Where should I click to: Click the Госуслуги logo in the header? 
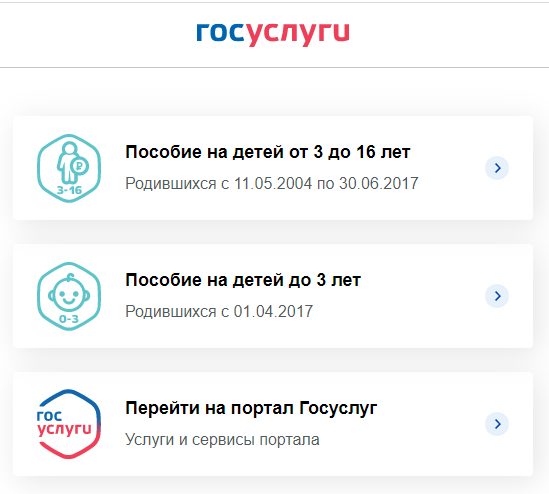click(x=273, y=34)
